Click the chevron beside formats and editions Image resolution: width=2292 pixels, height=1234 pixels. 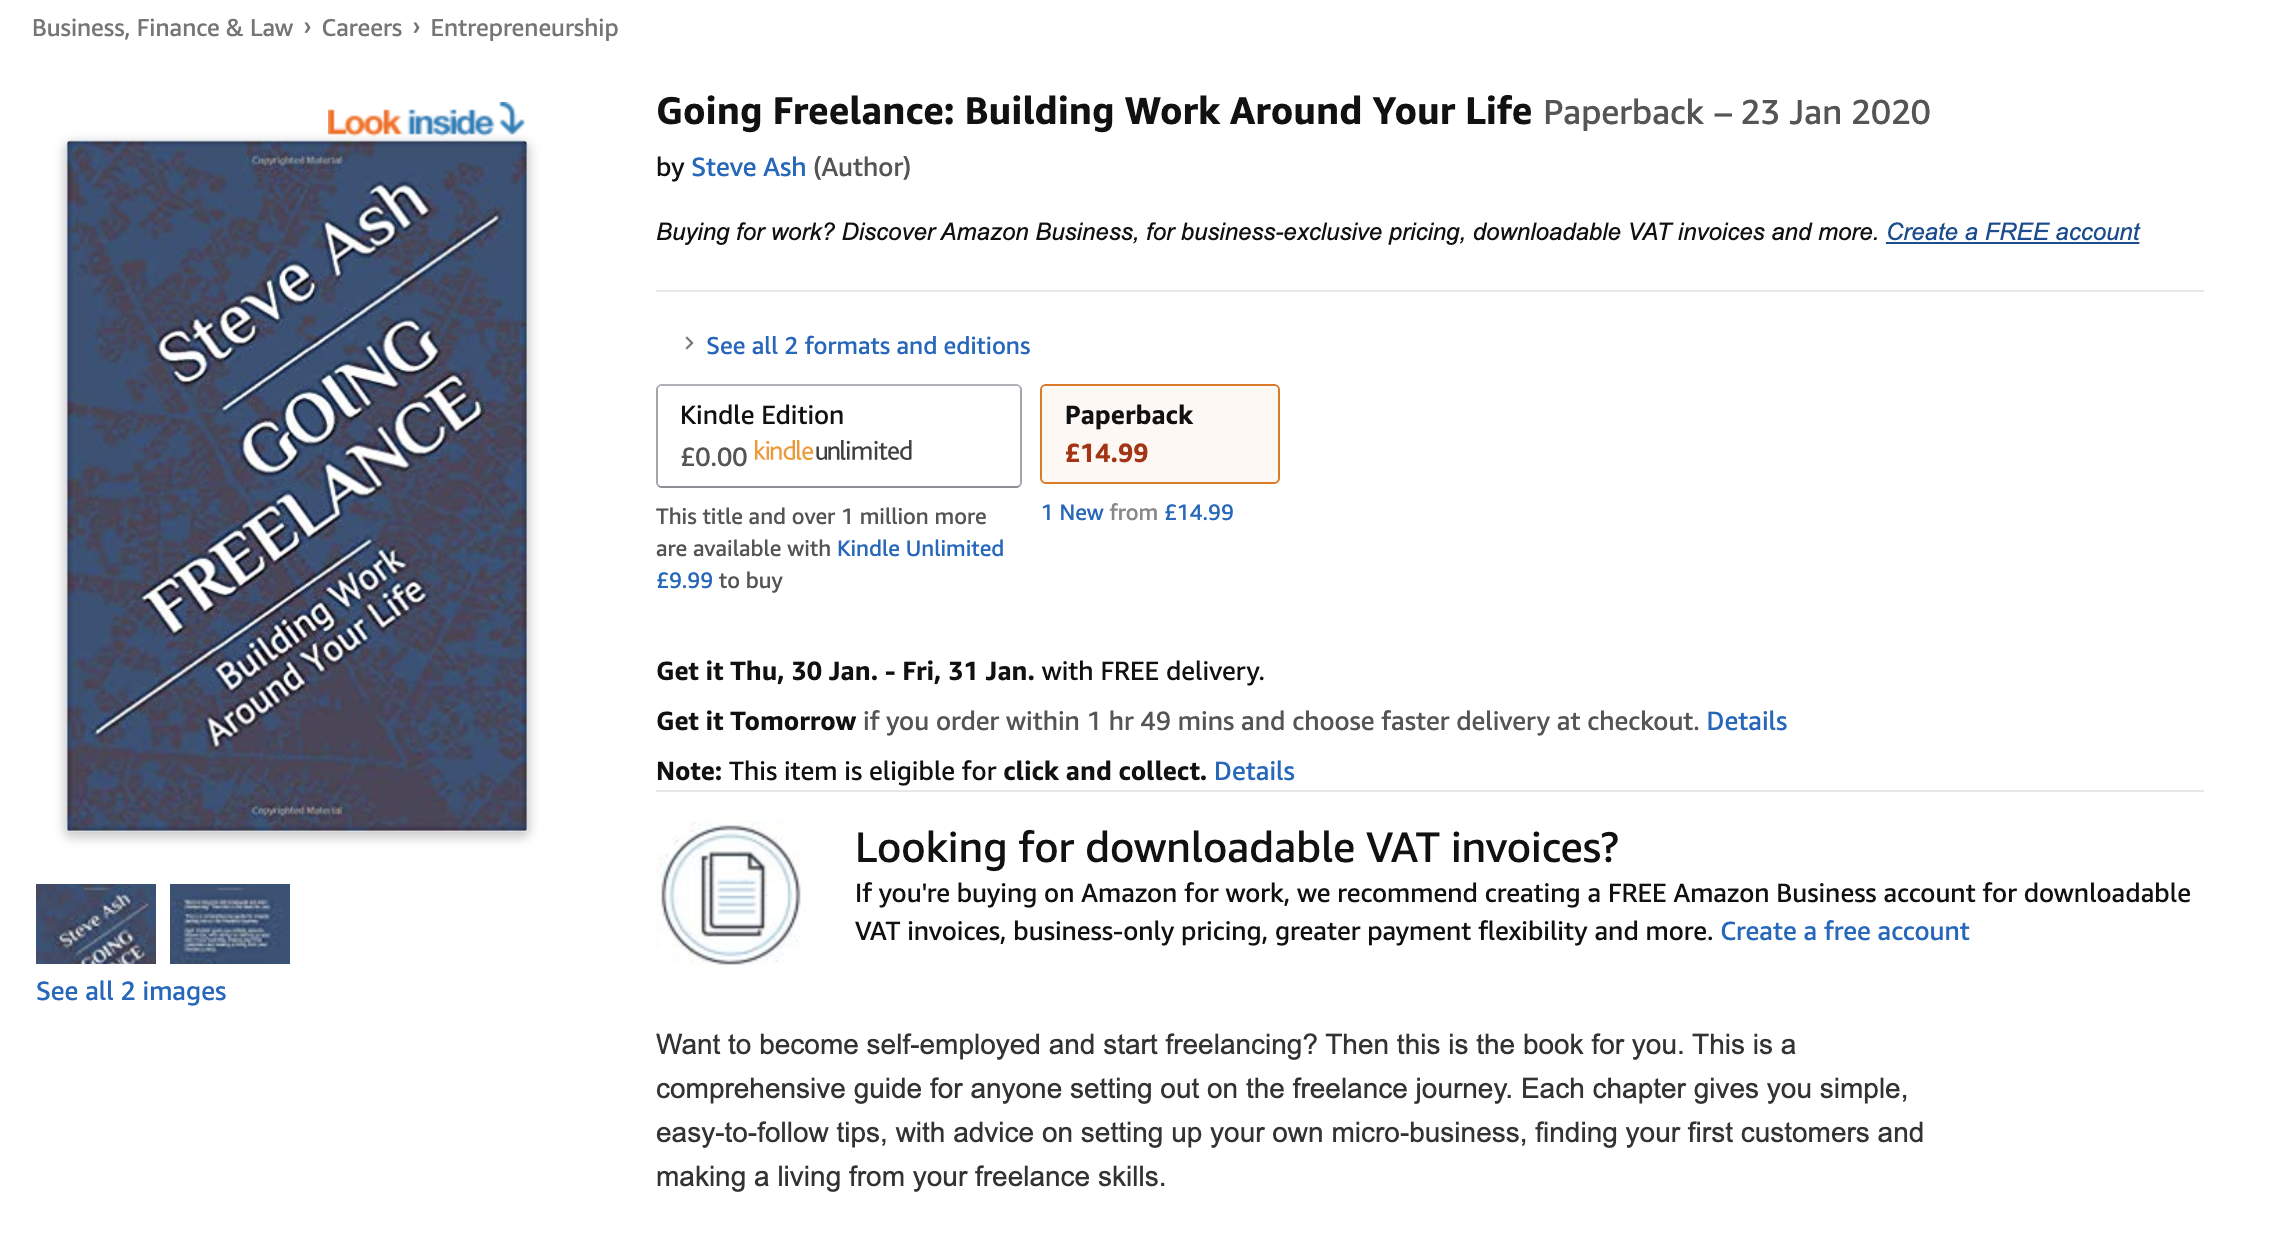coord(689,344)
